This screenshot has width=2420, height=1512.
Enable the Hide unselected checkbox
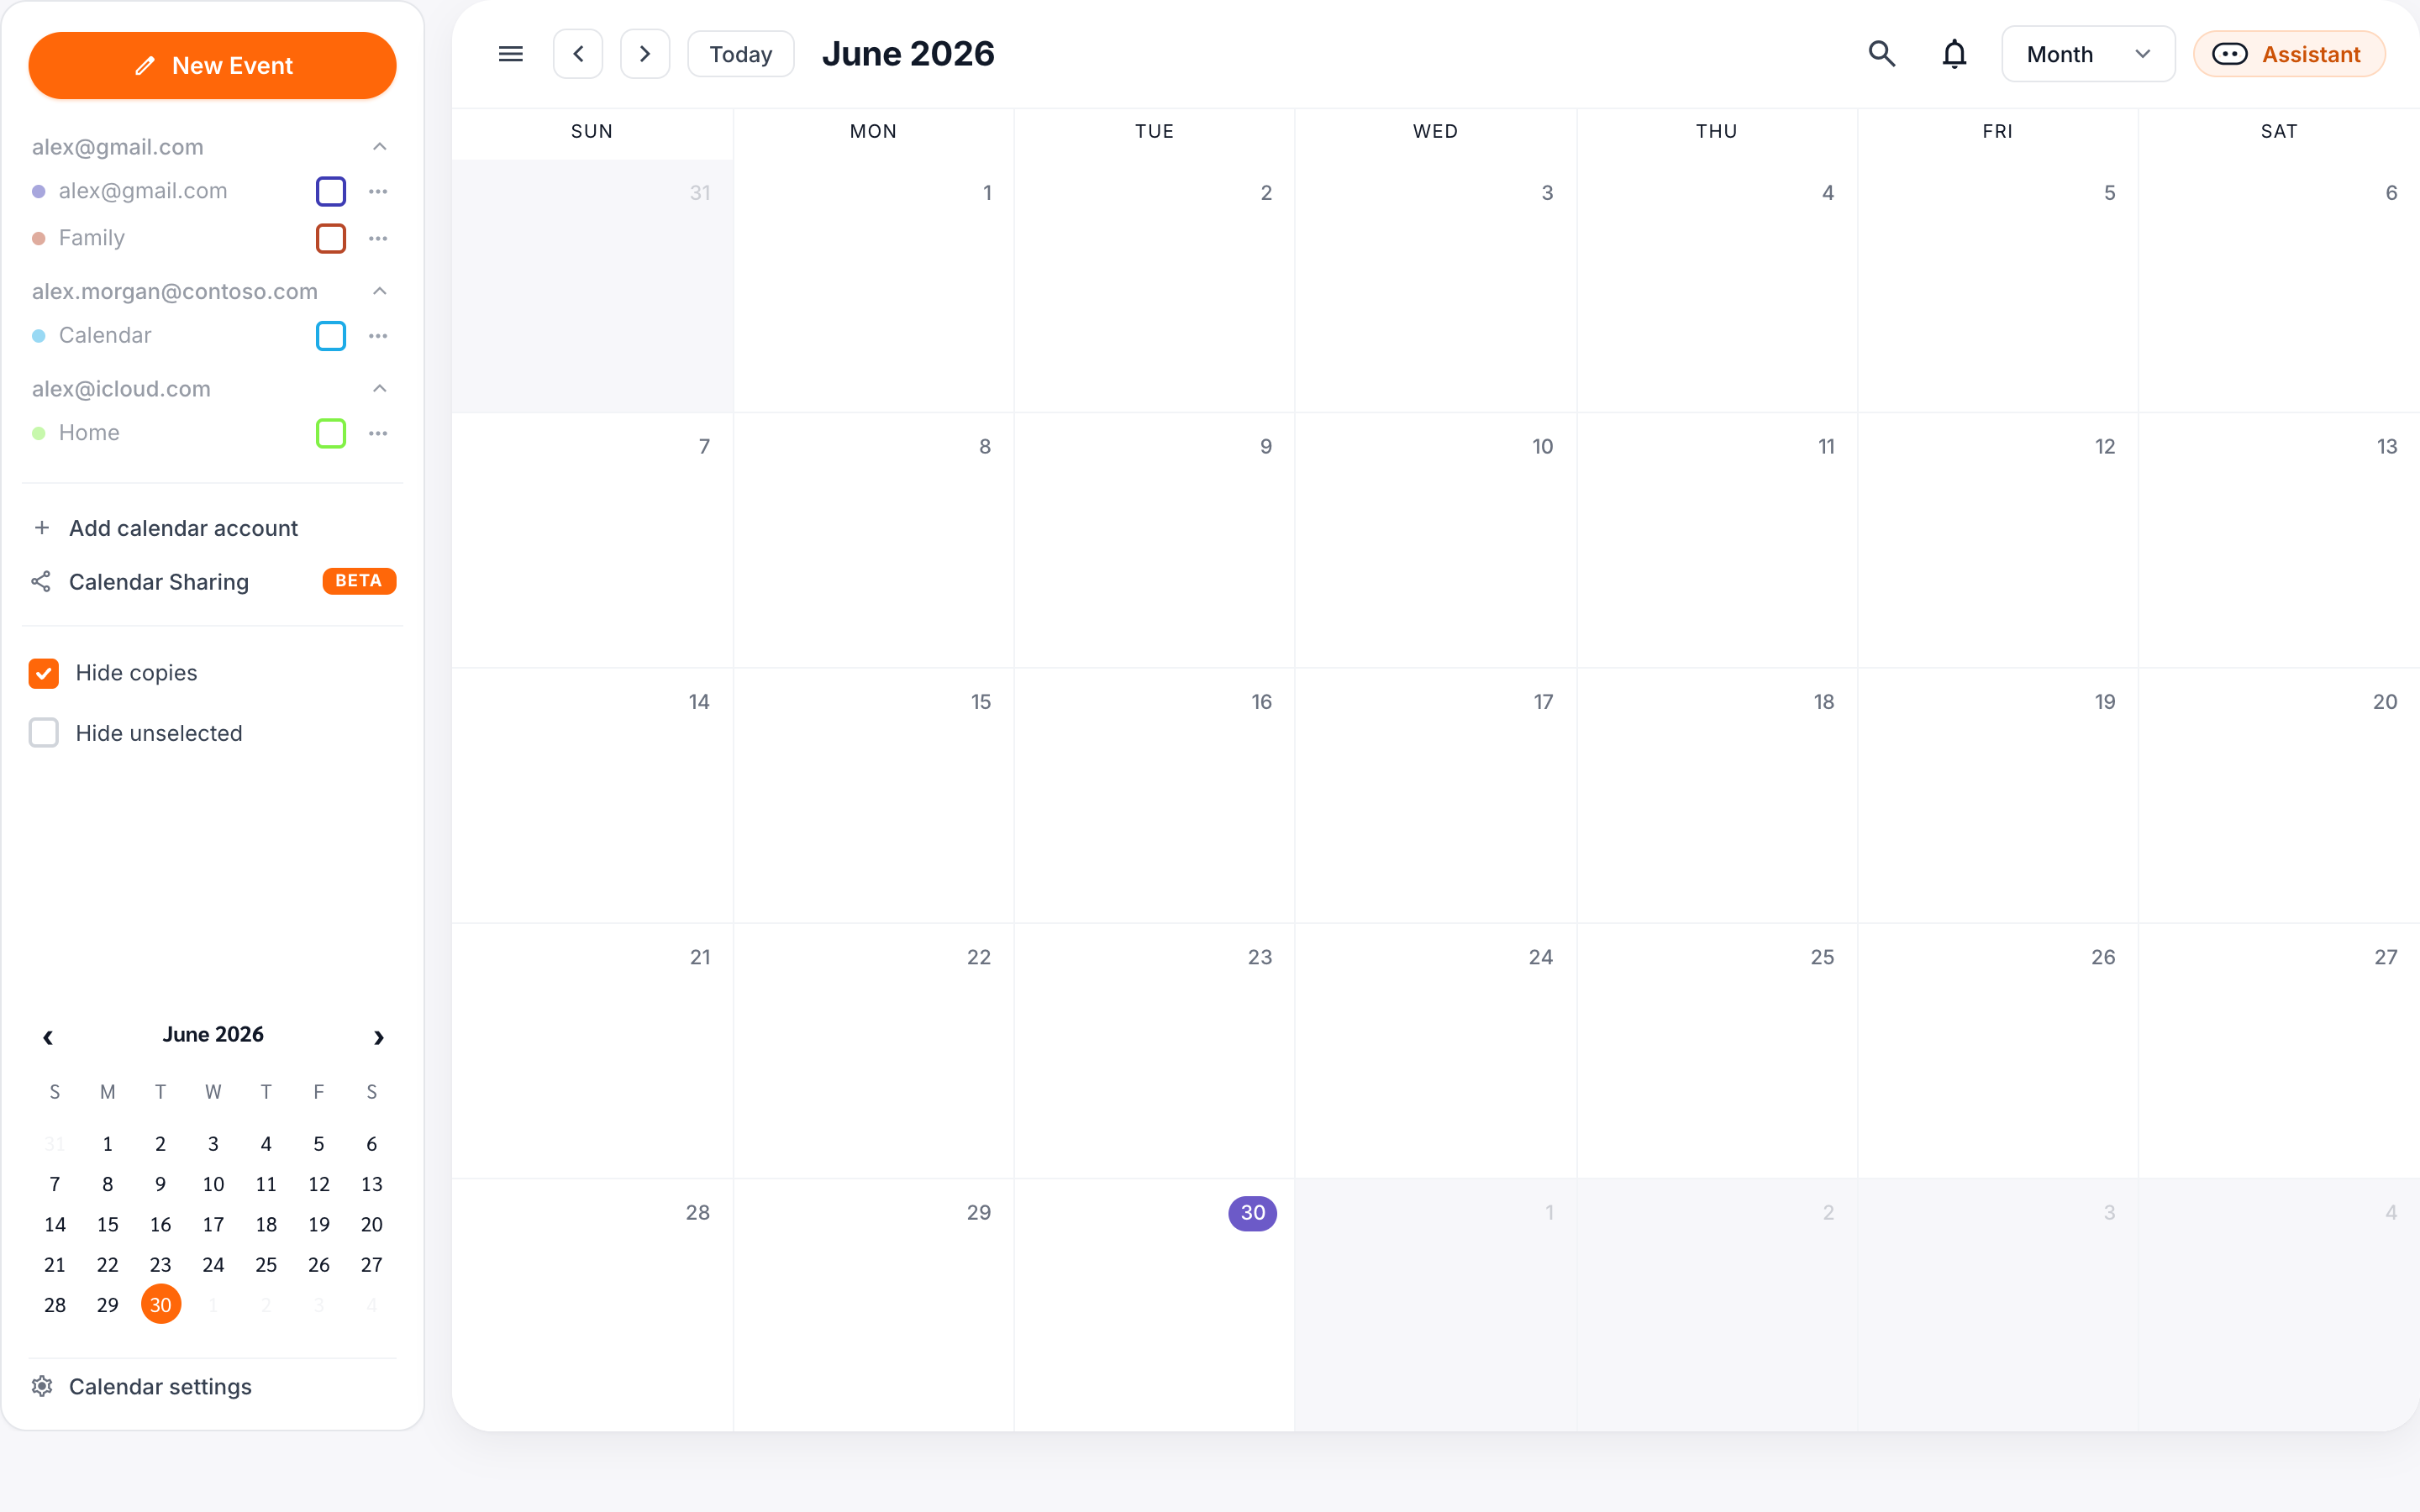pyautogui.click(x=44, y=733)
